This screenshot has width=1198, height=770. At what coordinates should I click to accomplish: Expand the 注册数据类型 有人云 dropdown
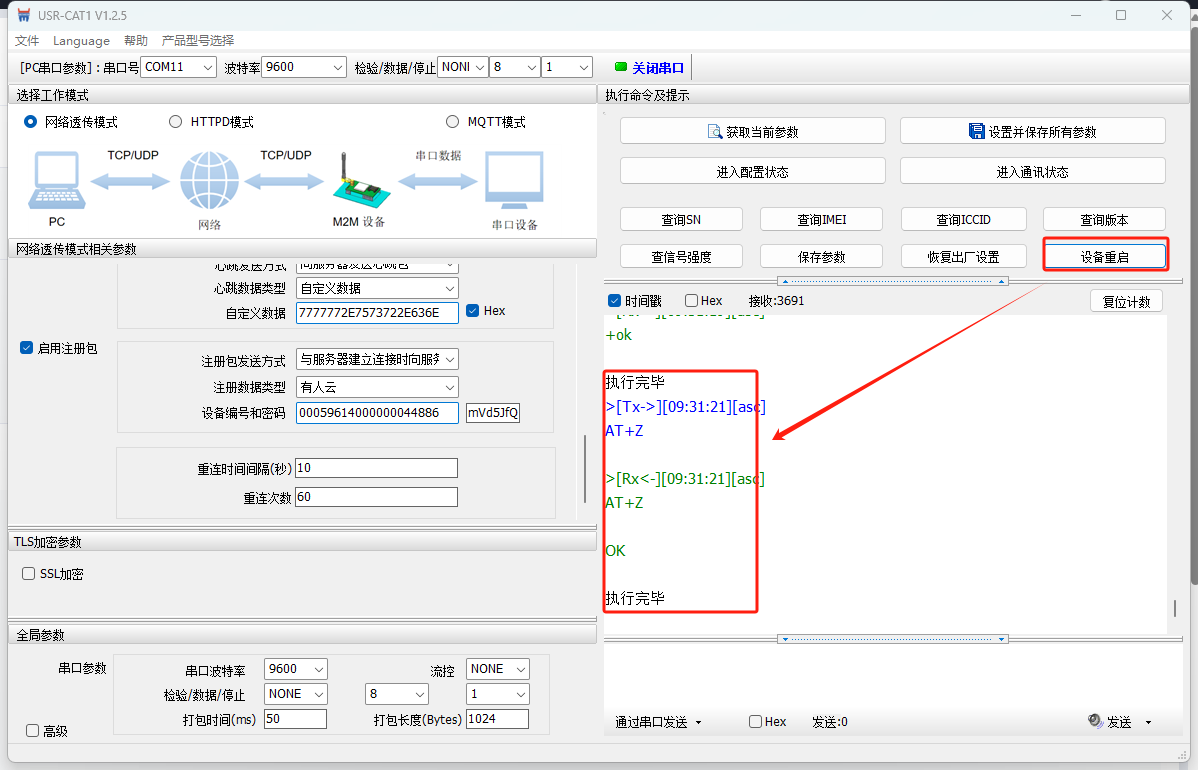coord(377,387)
